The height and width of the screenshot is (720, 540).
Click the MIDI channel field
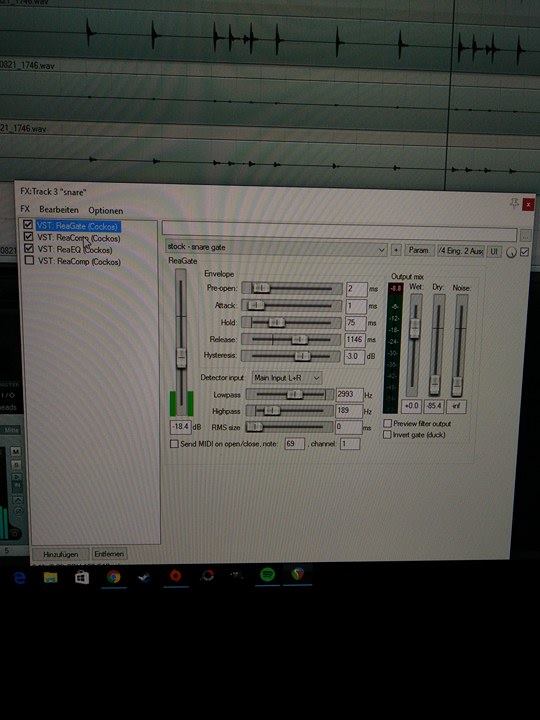coord(349,444)
